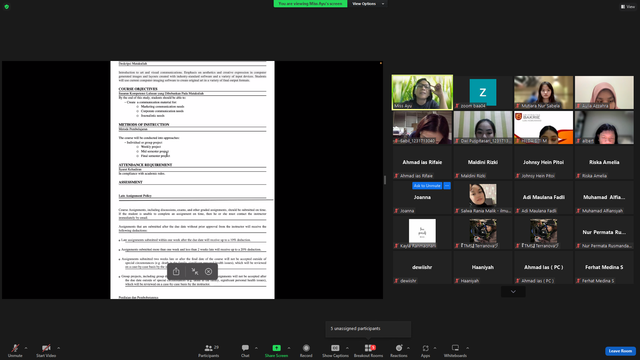Unmute the microphone
Viewport: 640px width, 360px height.
click(x=15, y=350)
